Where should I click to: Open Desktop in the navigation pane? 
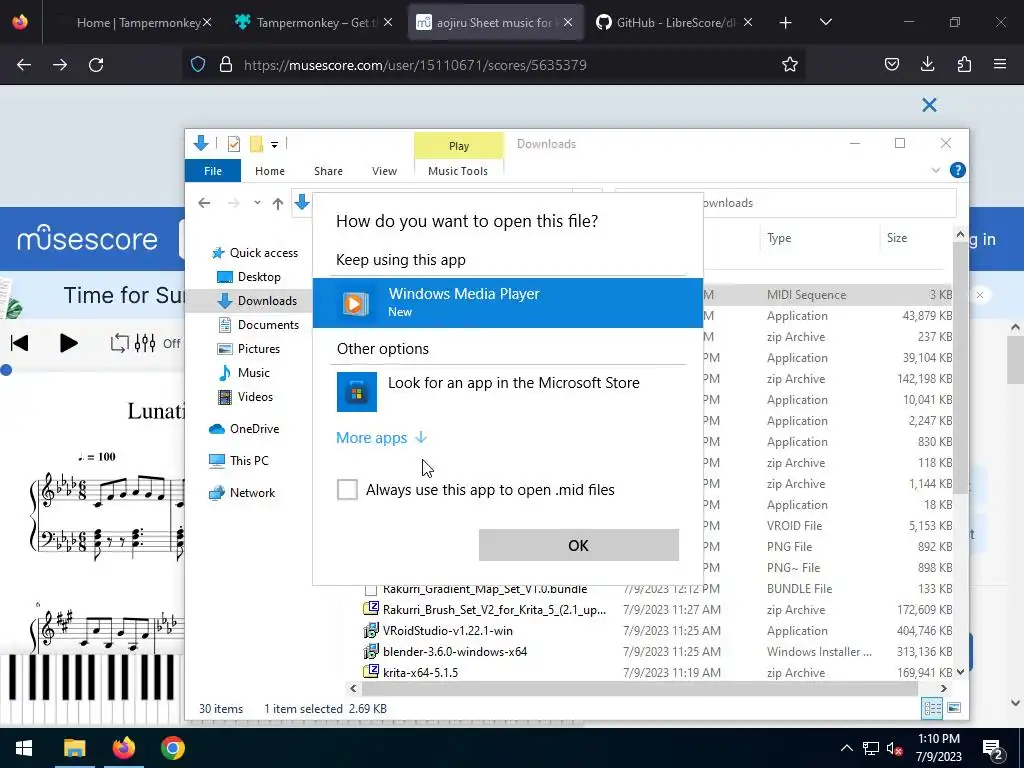[249, 277]
